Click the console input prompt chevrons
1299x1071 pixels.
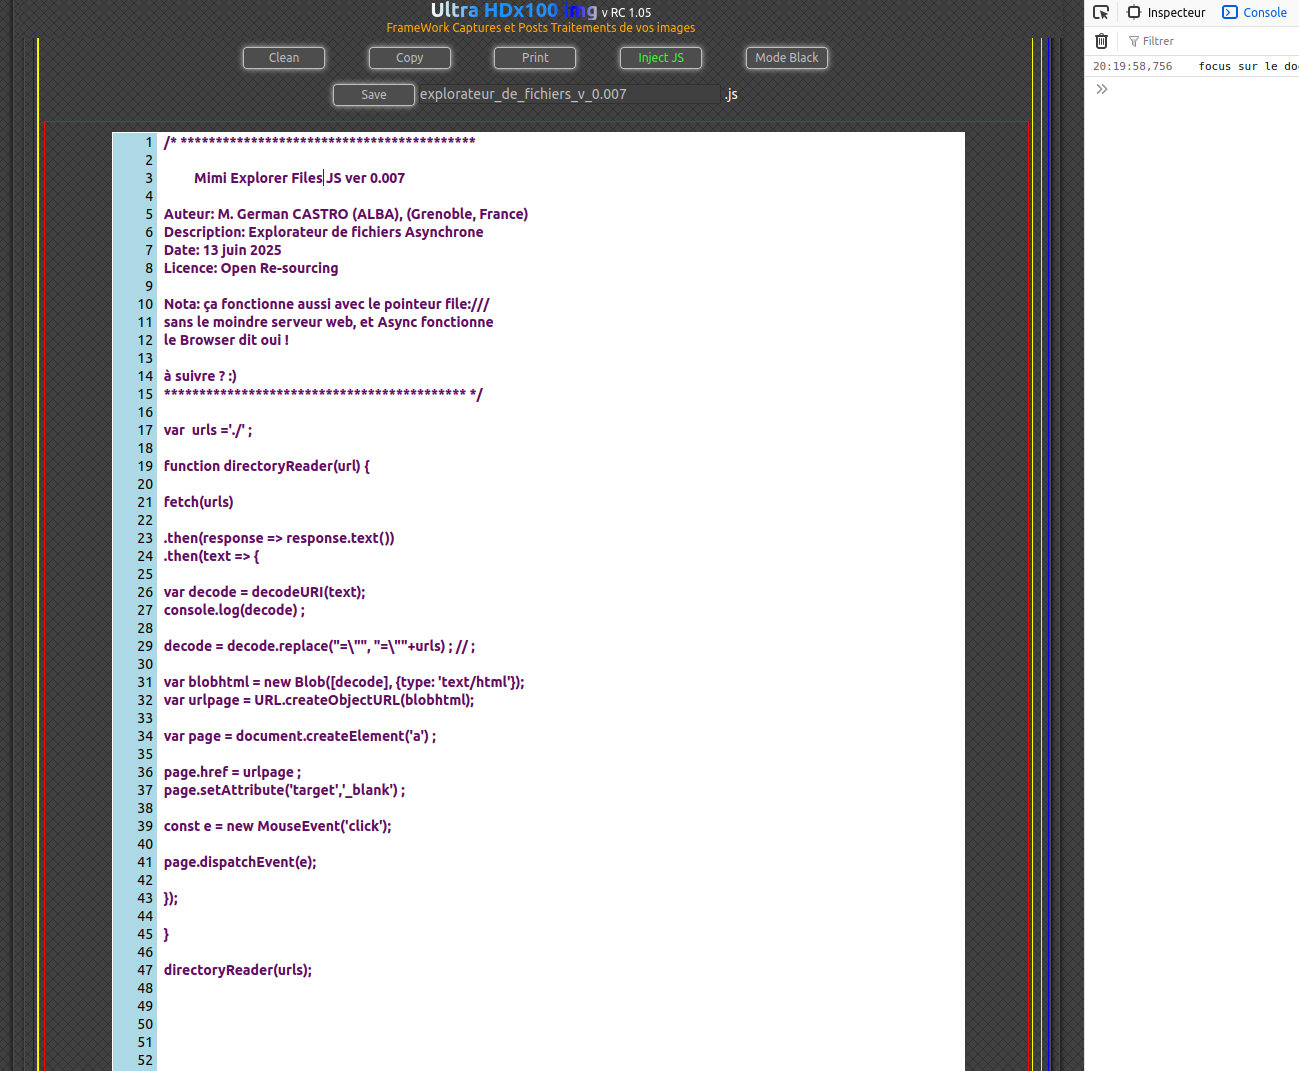pyautogui.click(x=1102, y=89)
